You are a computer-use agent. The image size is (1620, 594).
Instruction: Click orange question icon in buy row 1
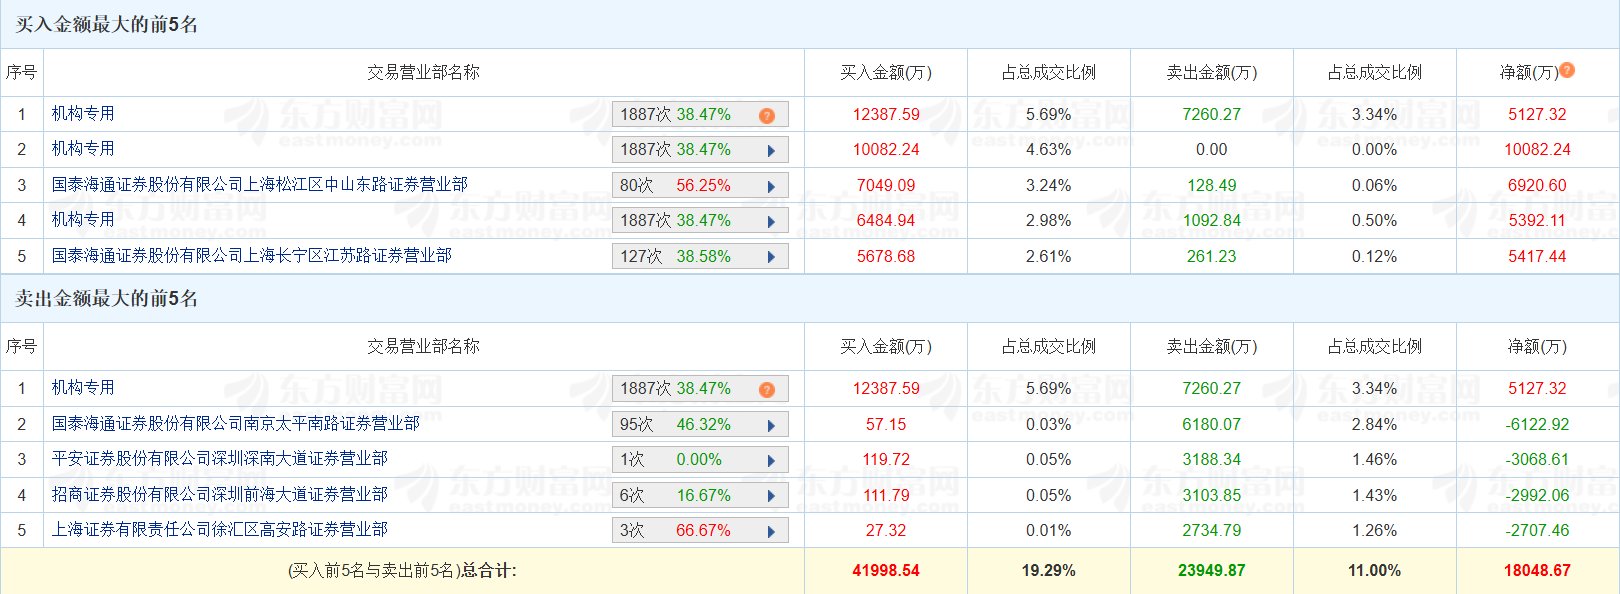point(767,116)
